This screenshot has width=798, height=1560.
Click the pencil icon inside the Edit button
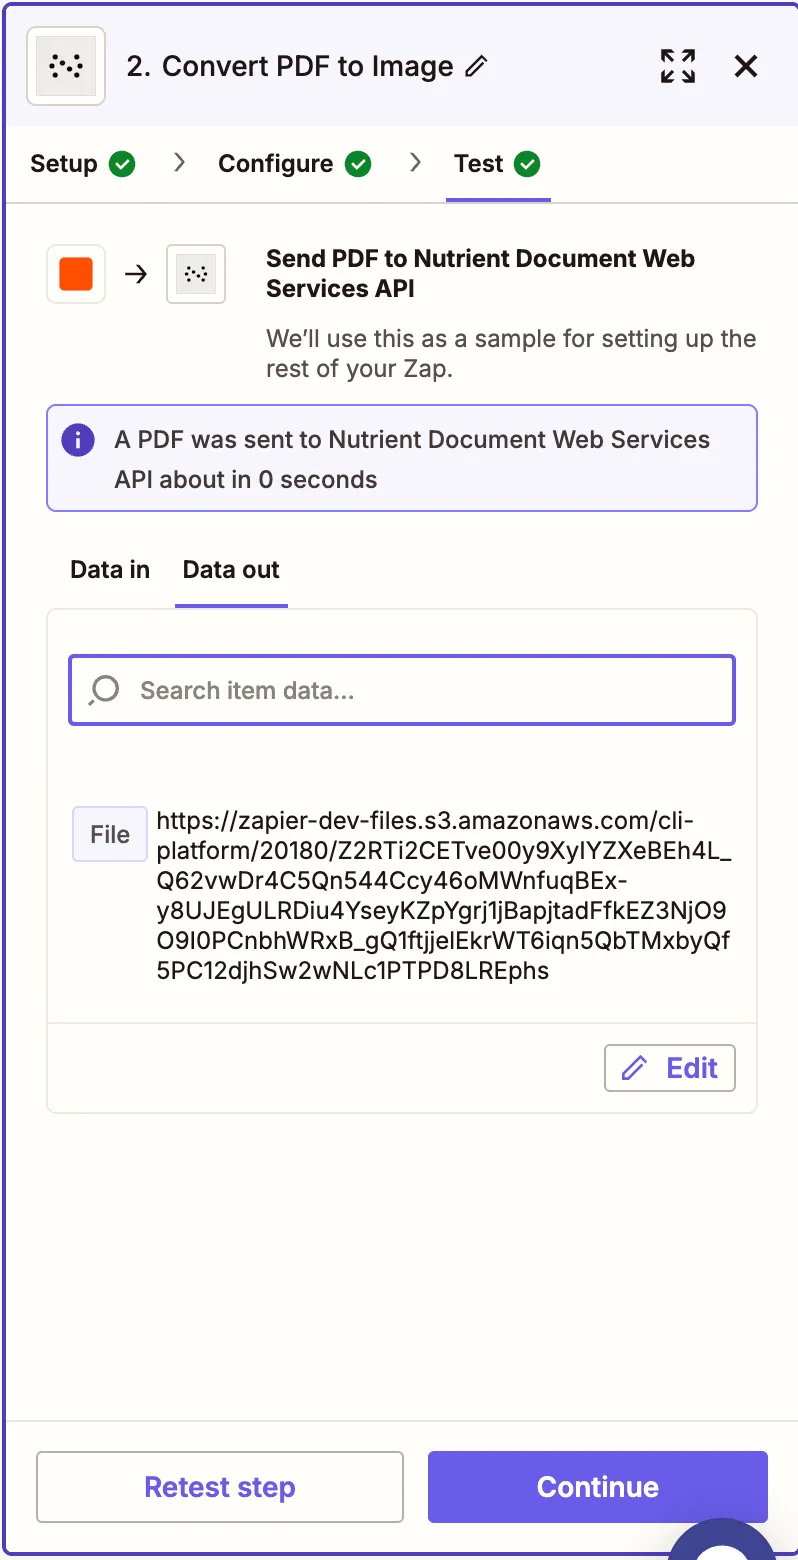pyautogui.click(x=634, y=1068)
